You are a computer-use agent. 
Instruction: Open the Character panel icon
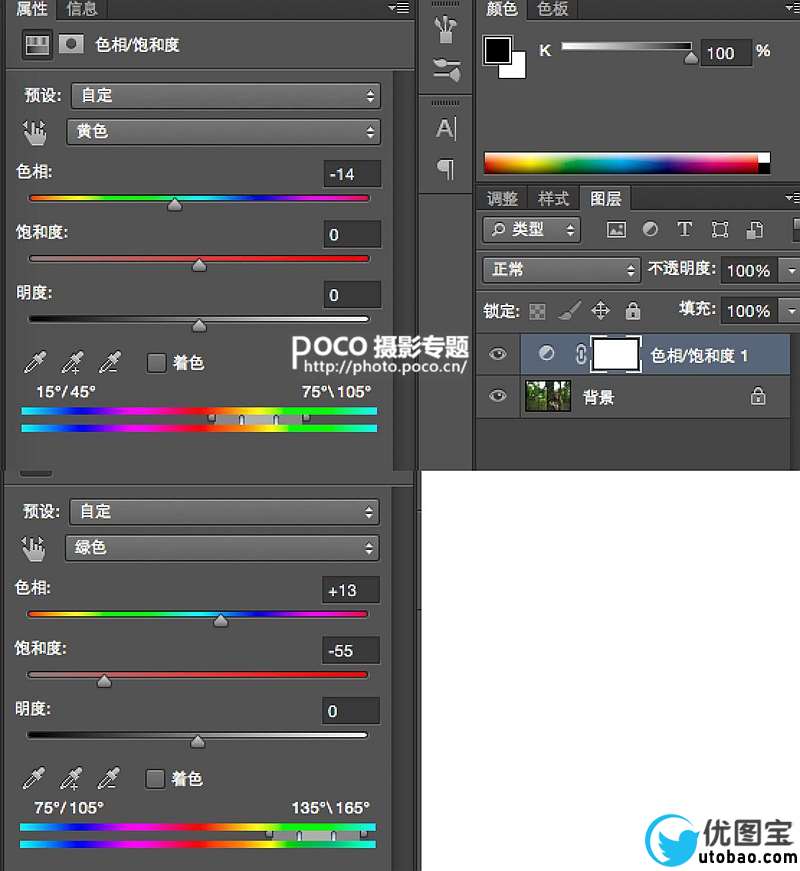446,128
